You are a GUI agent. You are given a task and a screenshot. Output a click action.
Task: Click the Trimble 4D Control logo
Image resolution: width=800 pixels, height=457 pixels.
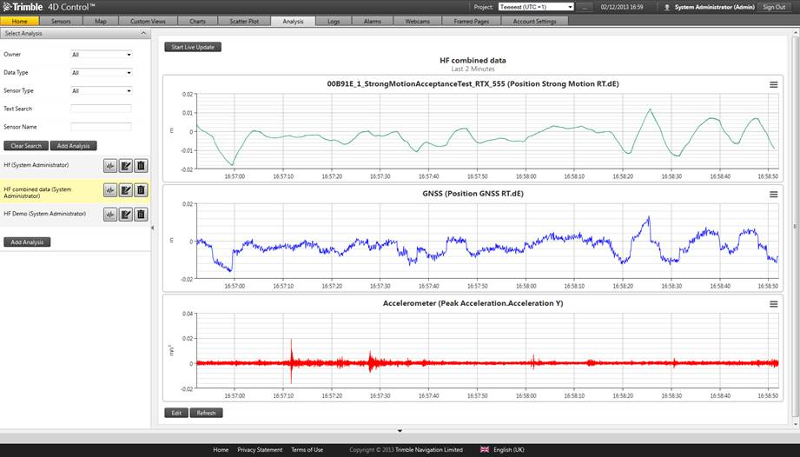tap(48, 7)
